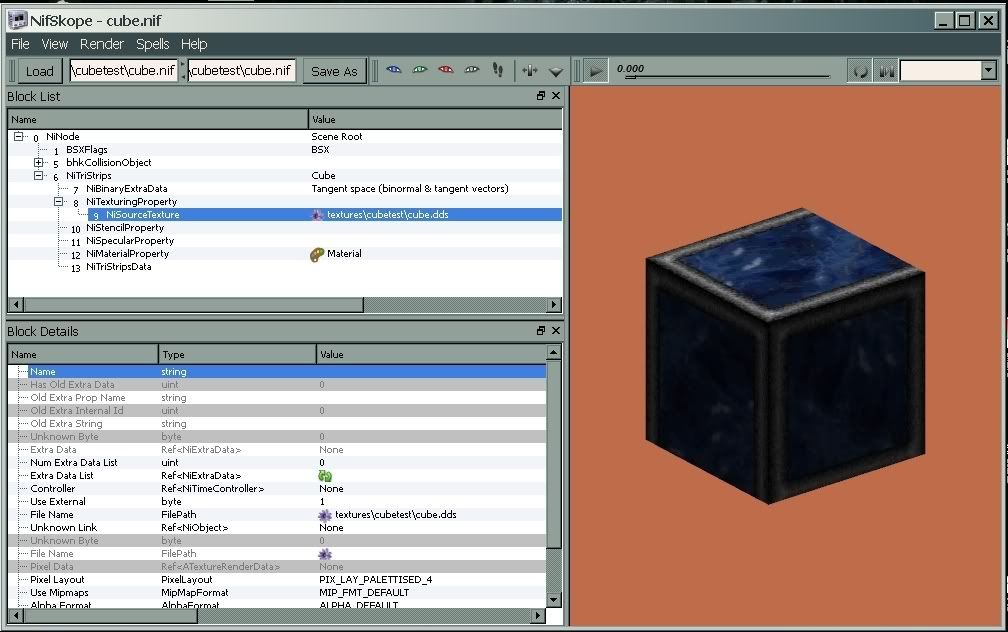Close the Block Details panel
The width and height of the screenshot is (1008, 632).
coord(556,331)
